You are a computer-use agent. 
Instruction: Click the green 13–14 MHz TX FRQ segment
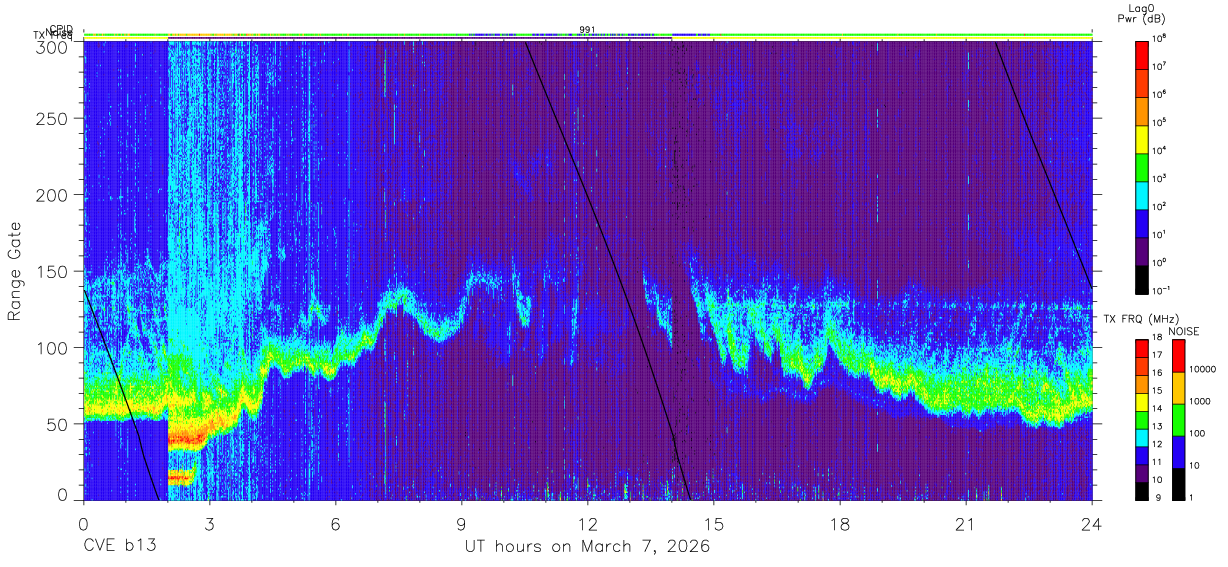(1141, 419)
